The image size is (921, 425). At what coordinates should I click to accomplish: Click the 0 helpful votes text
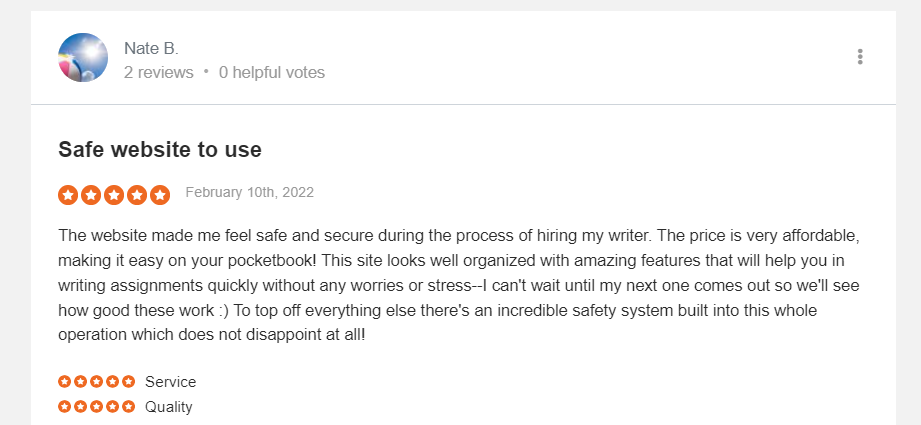[x=272, y=72]
